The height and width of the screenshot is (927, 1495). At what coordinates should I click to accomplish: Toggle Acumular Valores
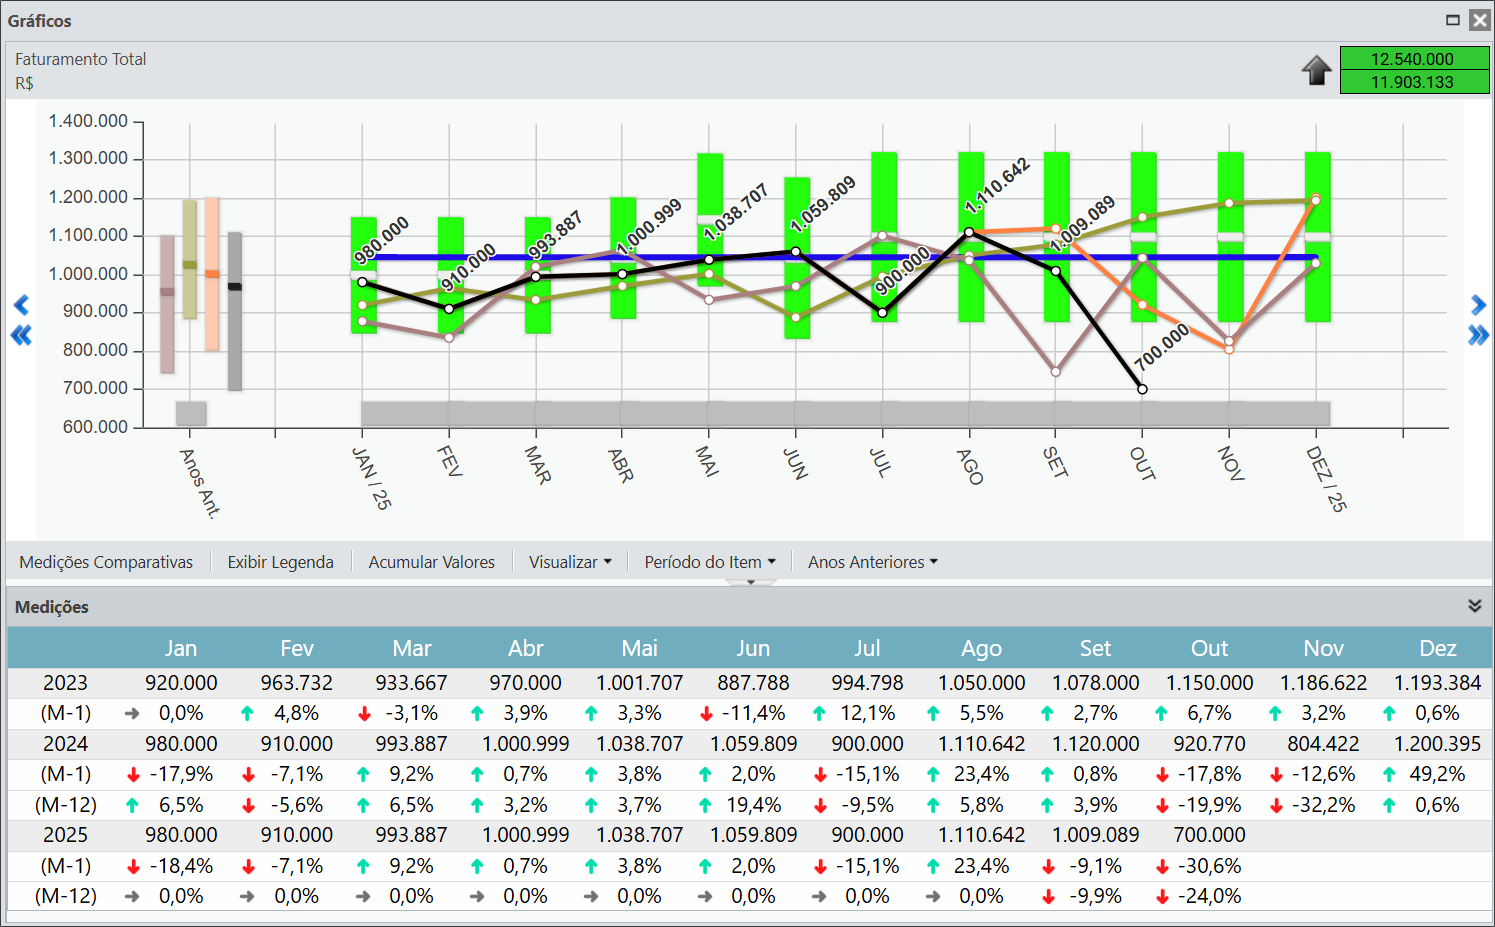click(431, 562)
